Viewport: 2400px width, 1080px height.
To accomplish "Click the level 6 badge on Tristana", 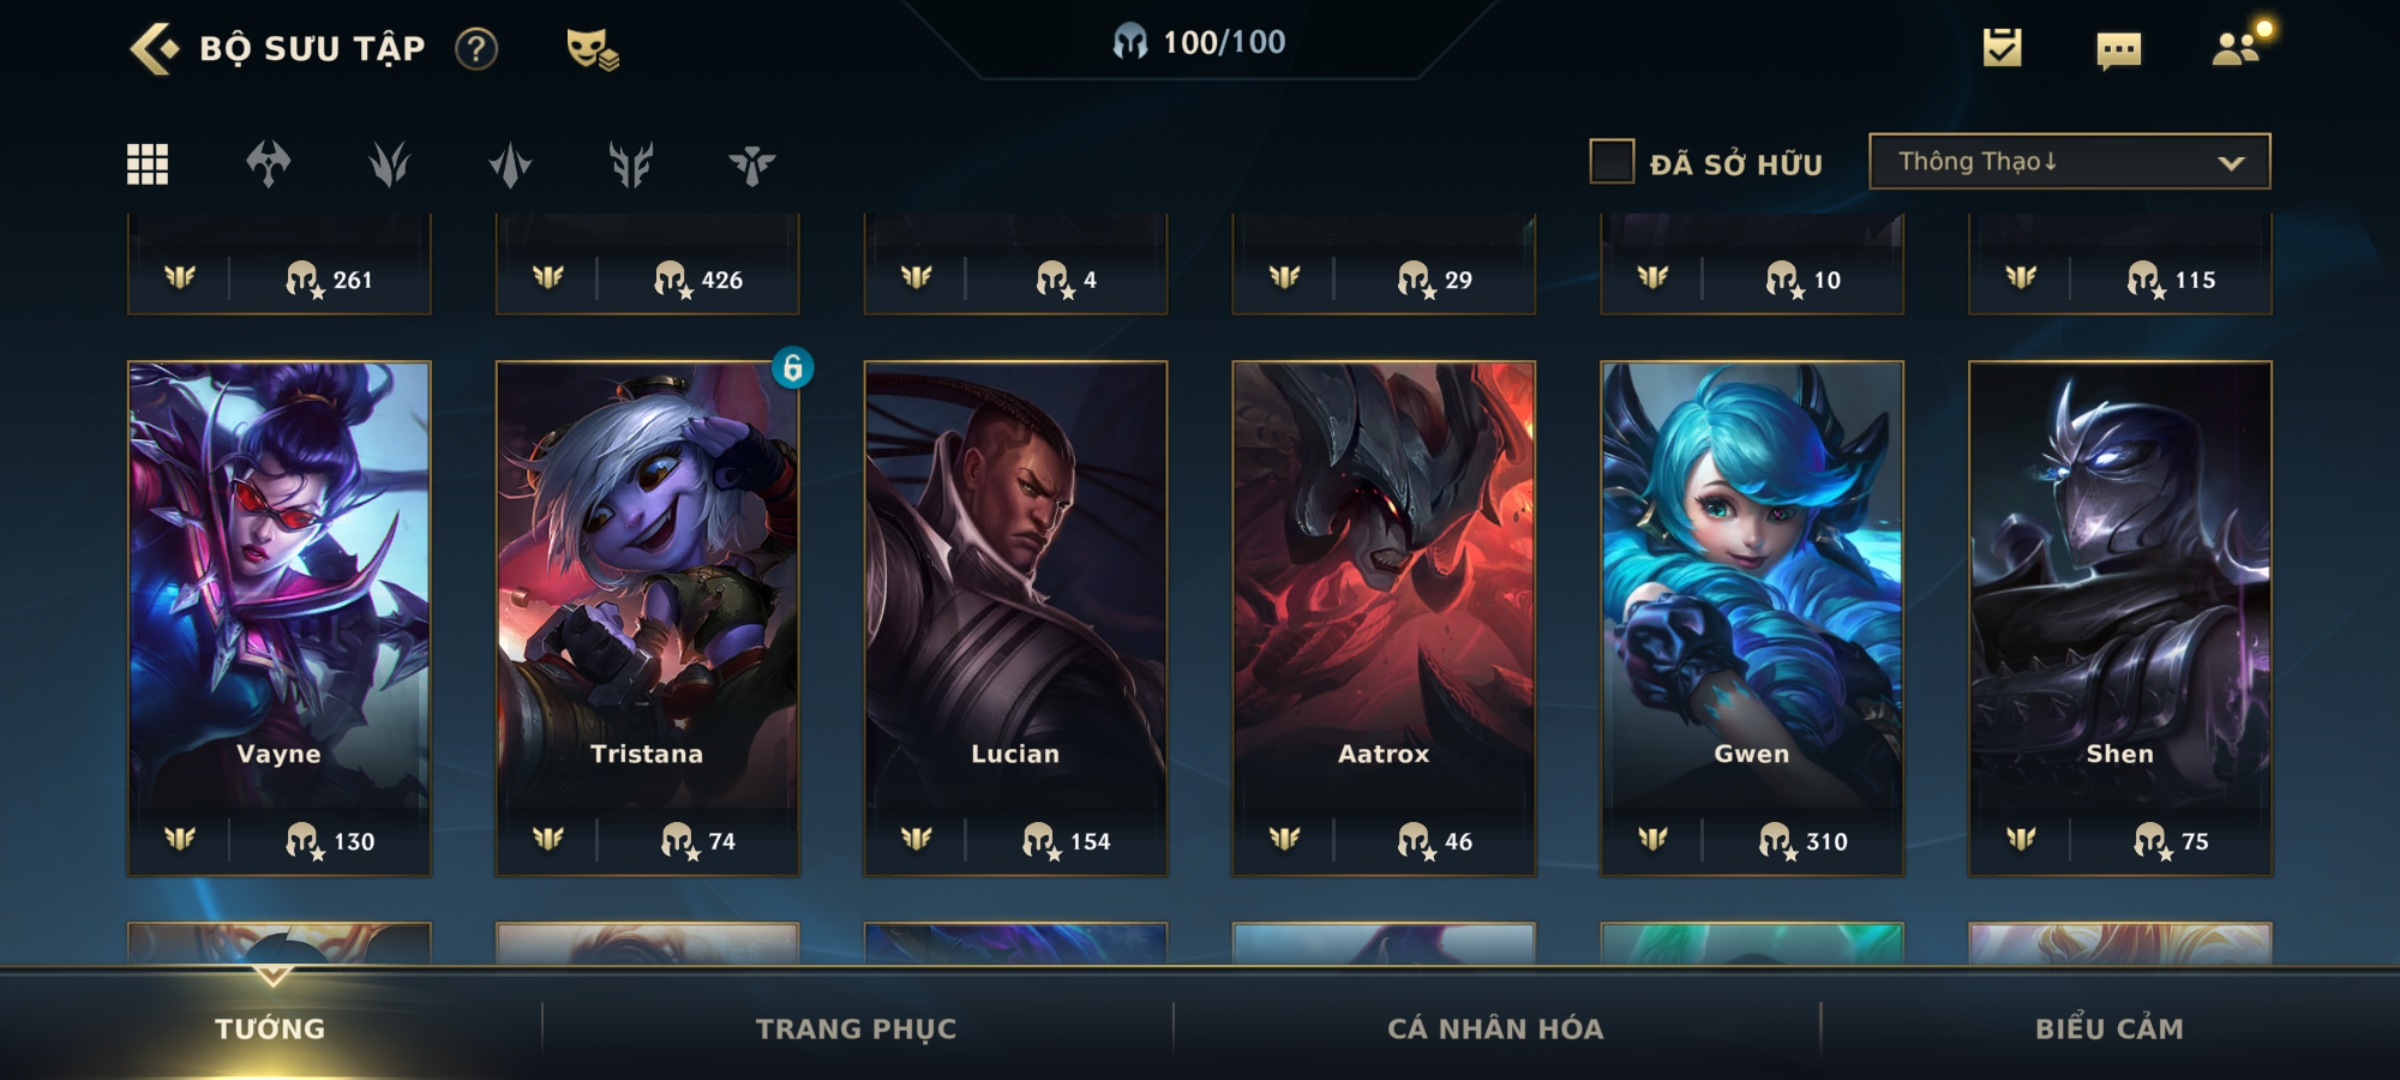I will [x=792, y=368].
